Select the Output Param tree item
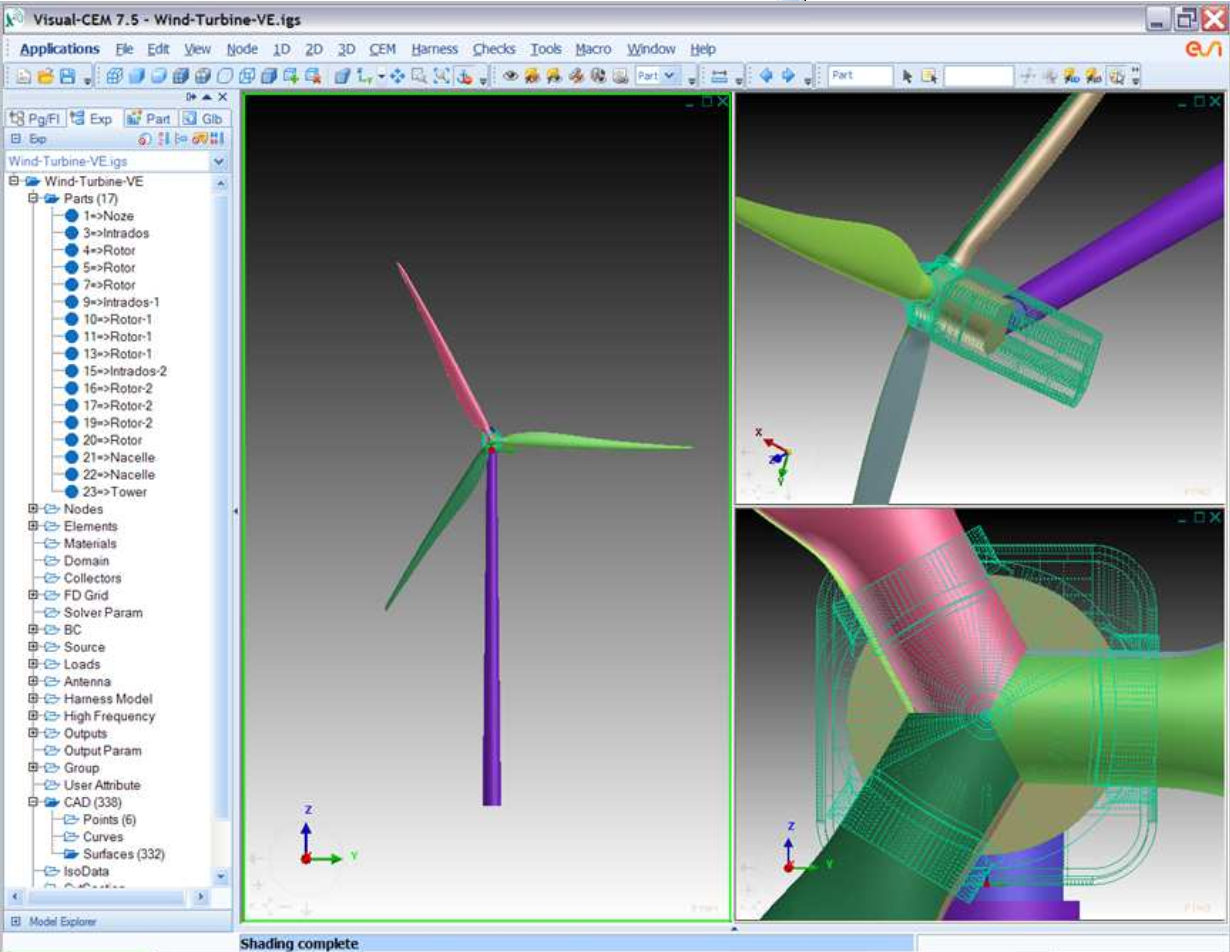The width and height of the screenshot is (1230, 952). 102,751
